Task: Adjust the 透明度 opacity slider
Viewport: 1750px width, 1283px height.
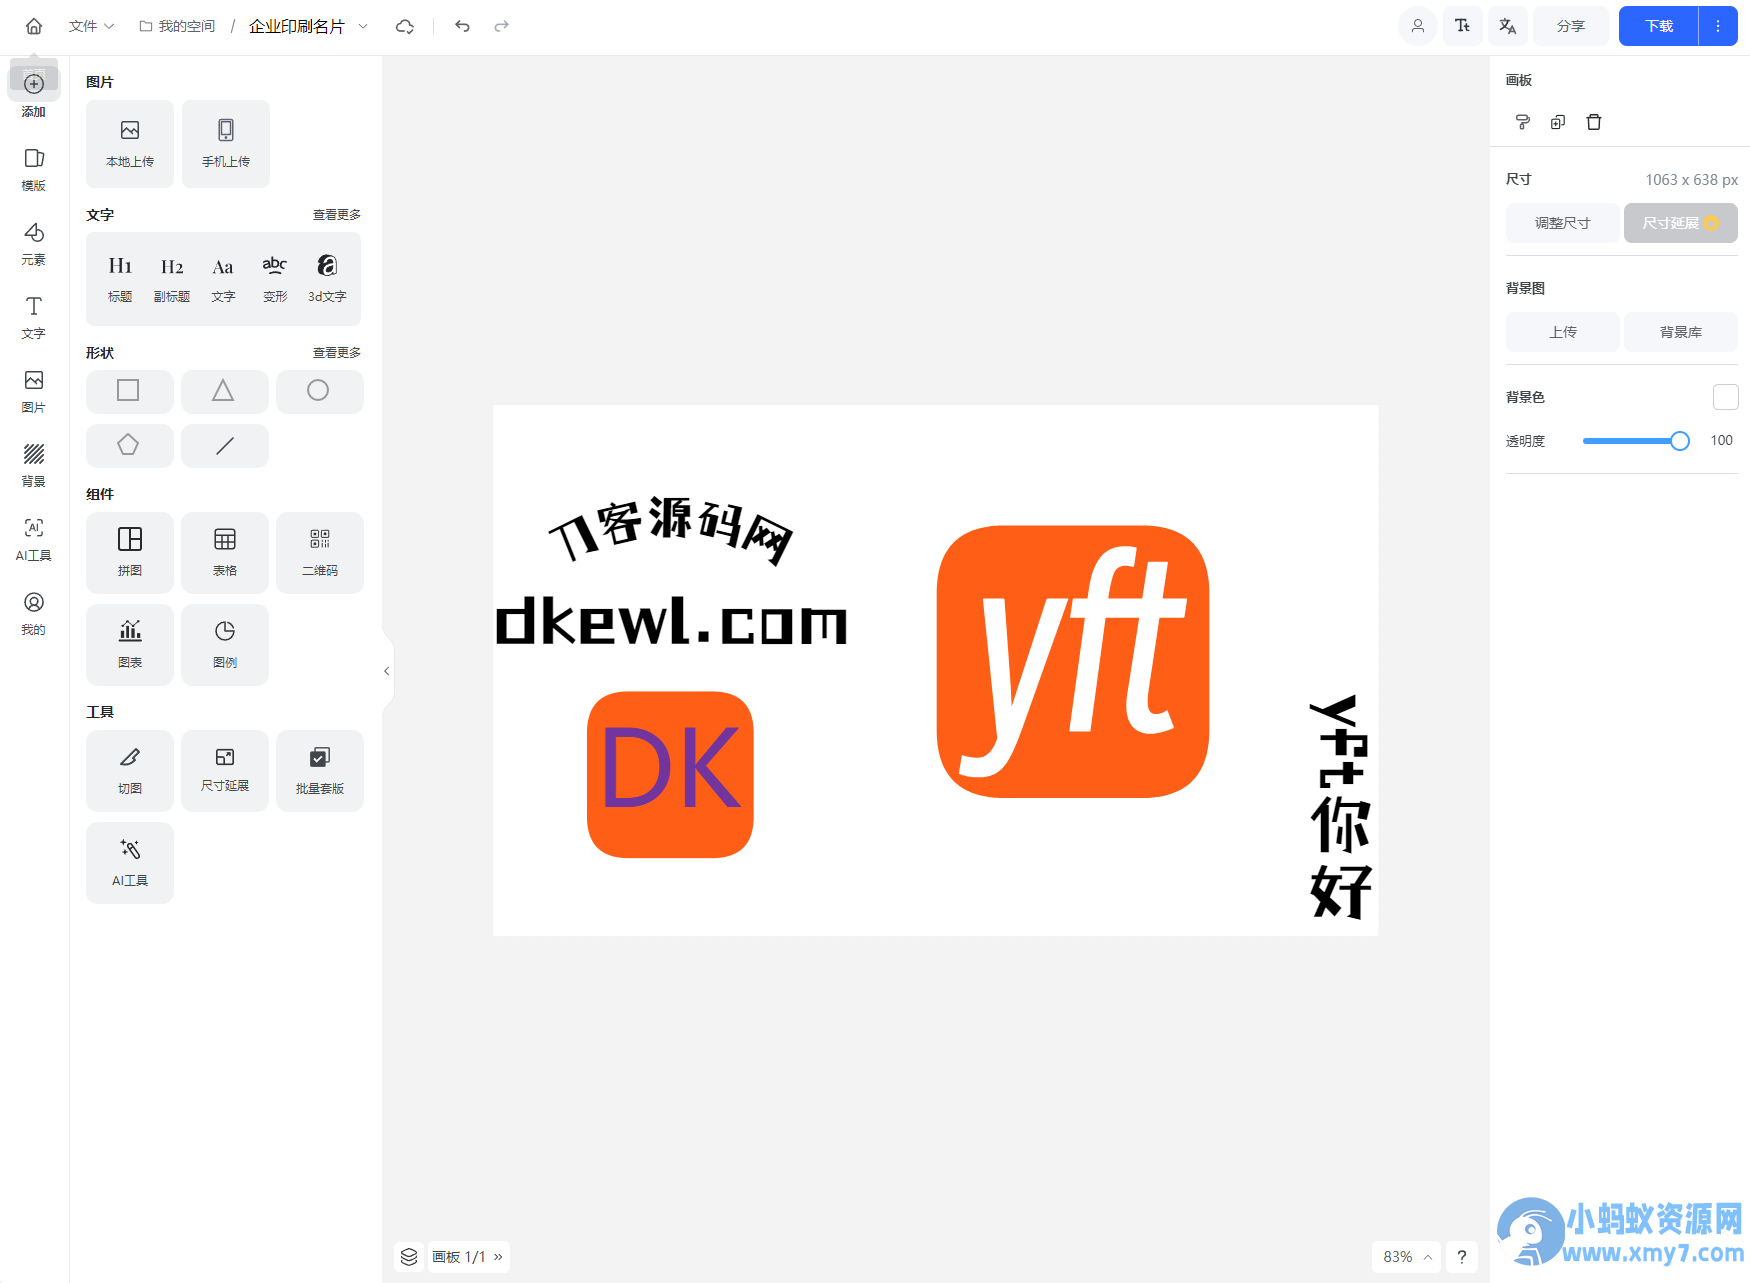Action: [x=1636, y=441]
